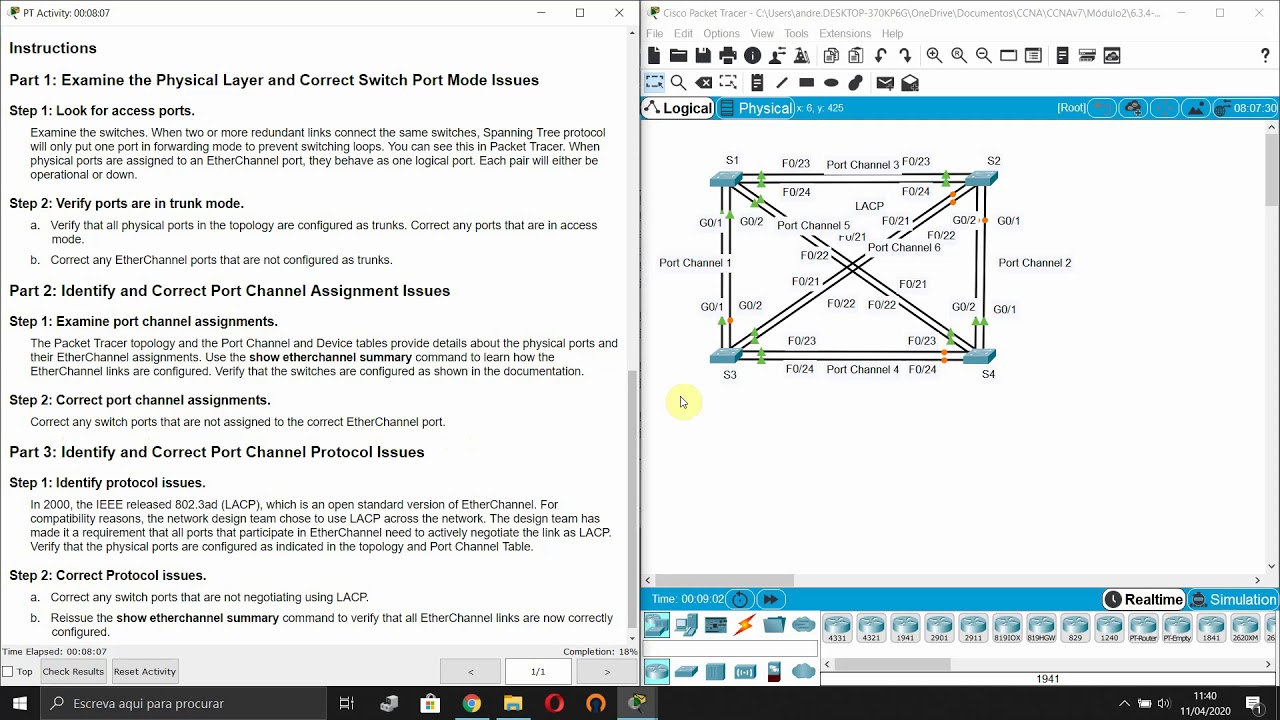The width and height of the screenshot is (1280, 720).
Task: Click switch S1 in topology
Action: coord(727,179)
